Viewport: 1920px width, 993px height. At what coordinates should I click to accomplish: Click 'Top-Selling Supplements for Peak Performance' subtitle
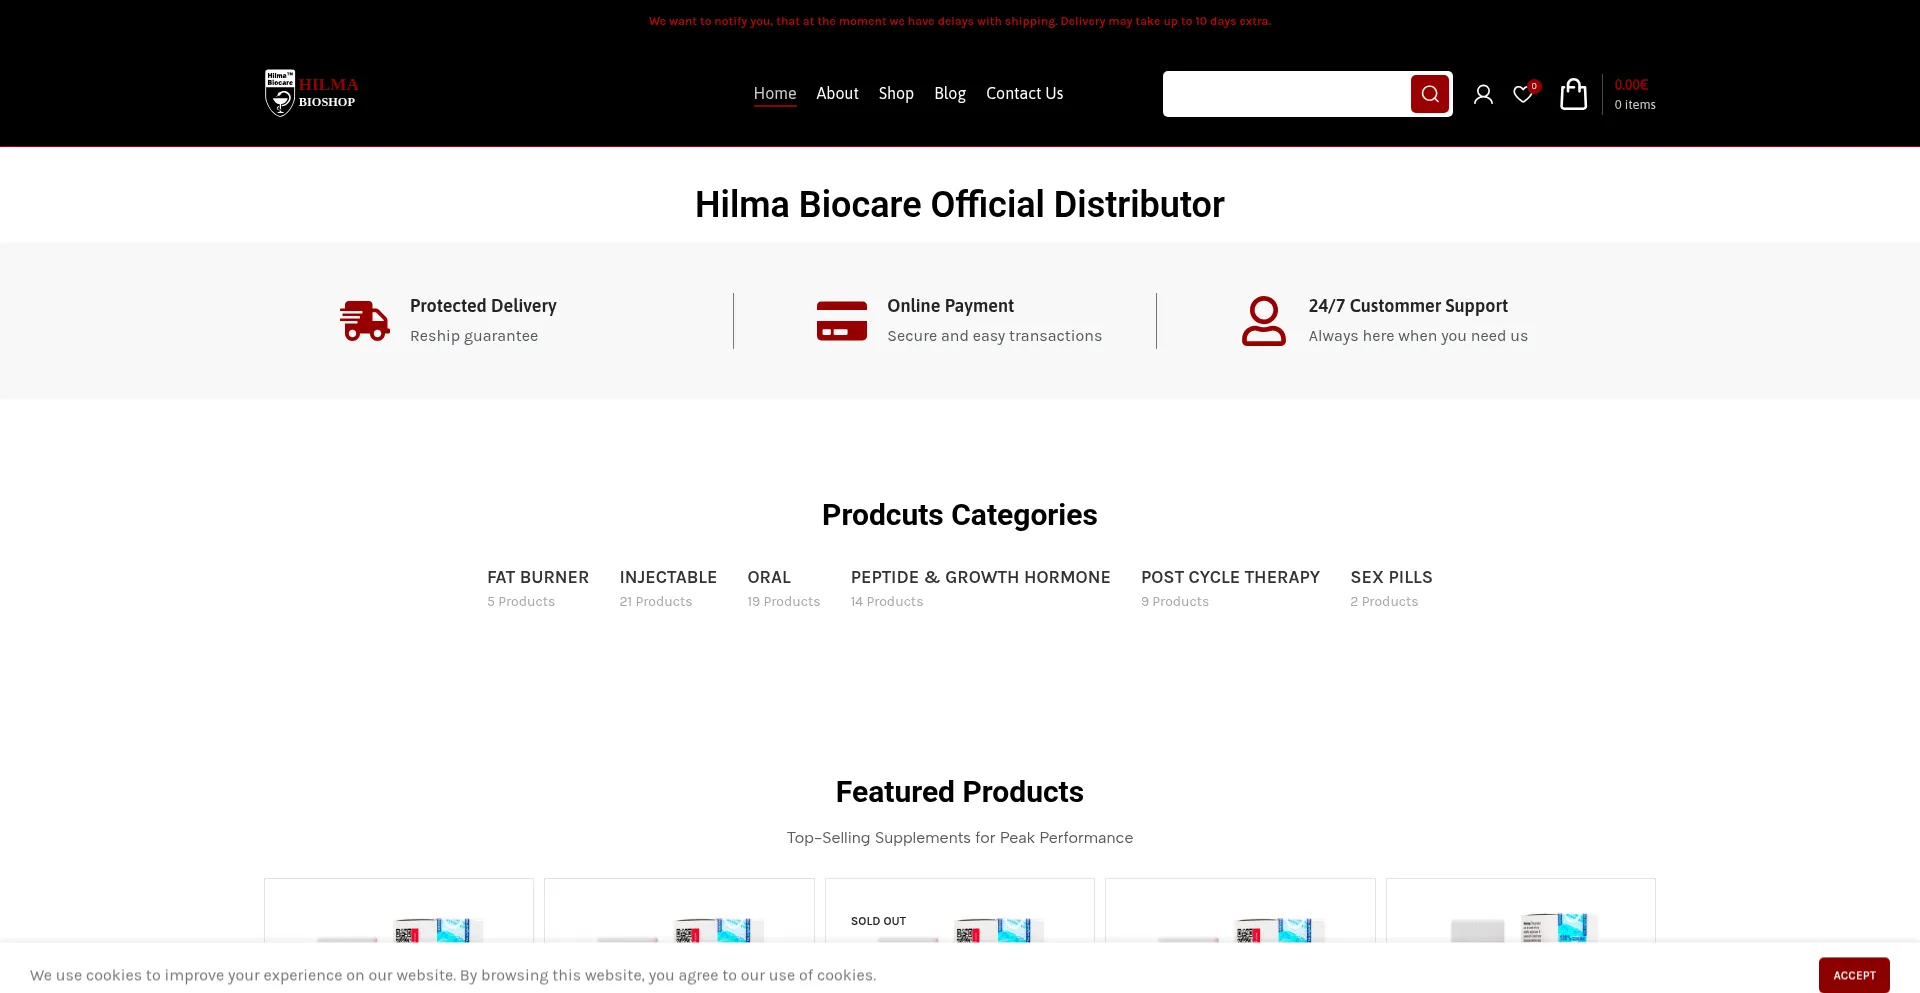[x=960, y=838]
